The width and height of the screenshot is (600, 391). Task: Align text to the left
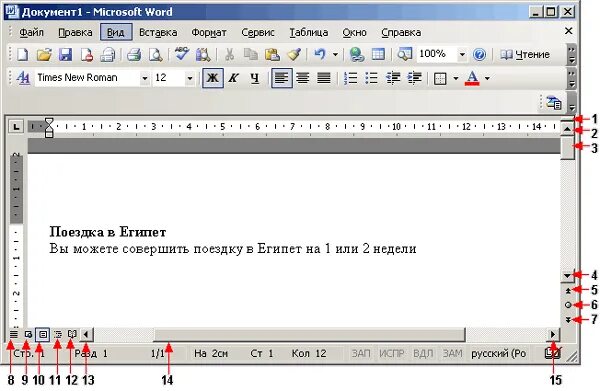tap(282, 78)
